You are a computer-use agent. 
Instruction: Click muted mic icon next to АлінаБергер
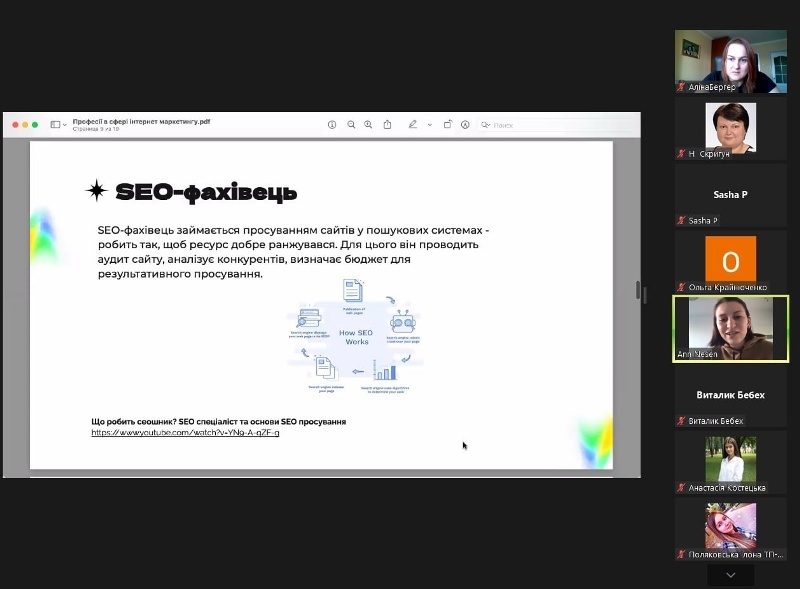(x=681, y=87)
